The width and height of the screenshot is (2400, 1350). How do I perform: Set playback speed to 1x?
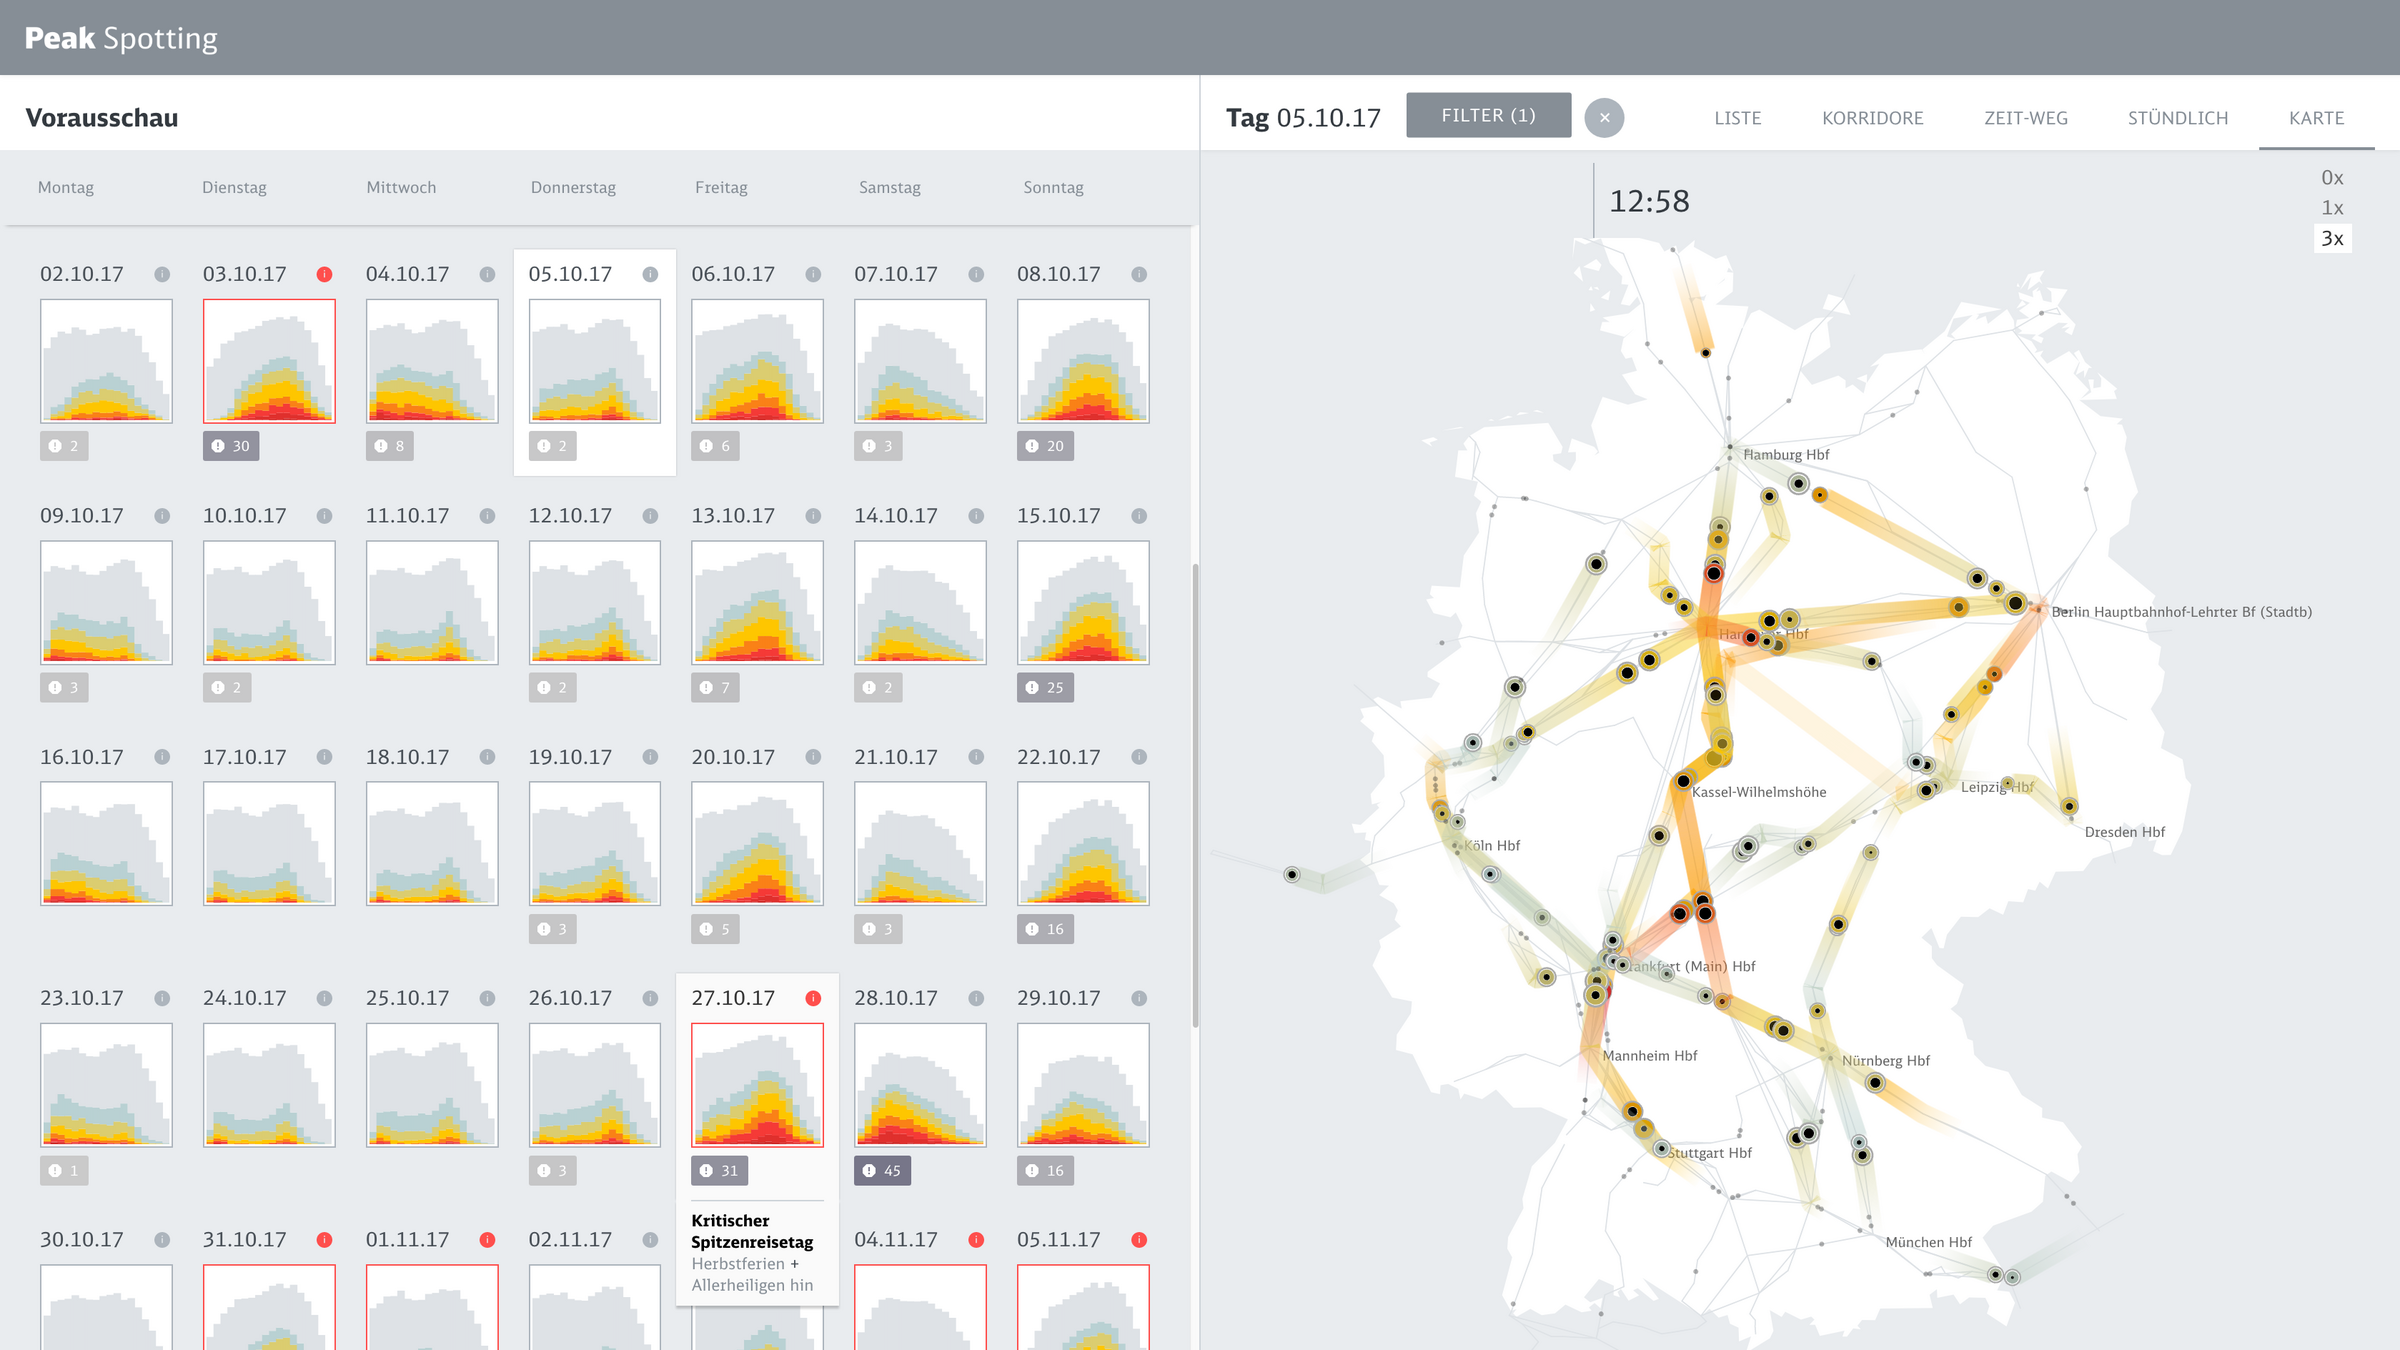pyautogui.click(x=2332, y=208)
